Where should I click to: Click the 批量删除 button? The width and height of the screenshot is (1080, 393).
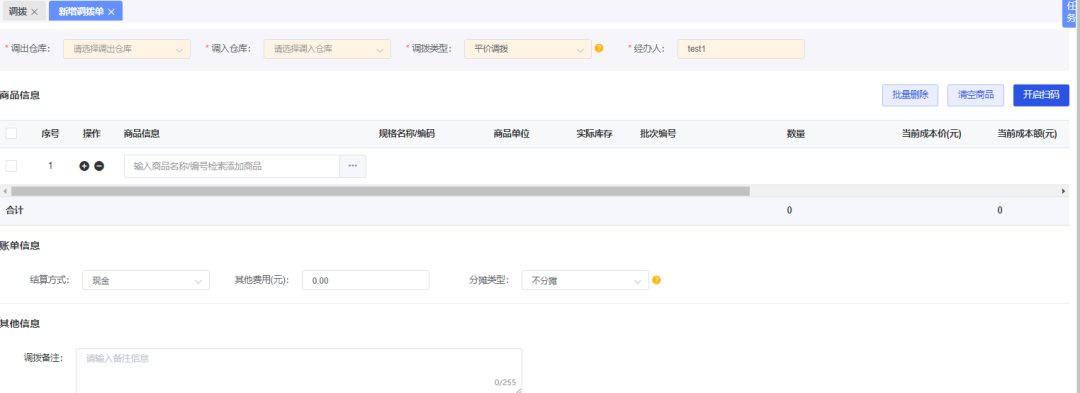coord(910,95)
